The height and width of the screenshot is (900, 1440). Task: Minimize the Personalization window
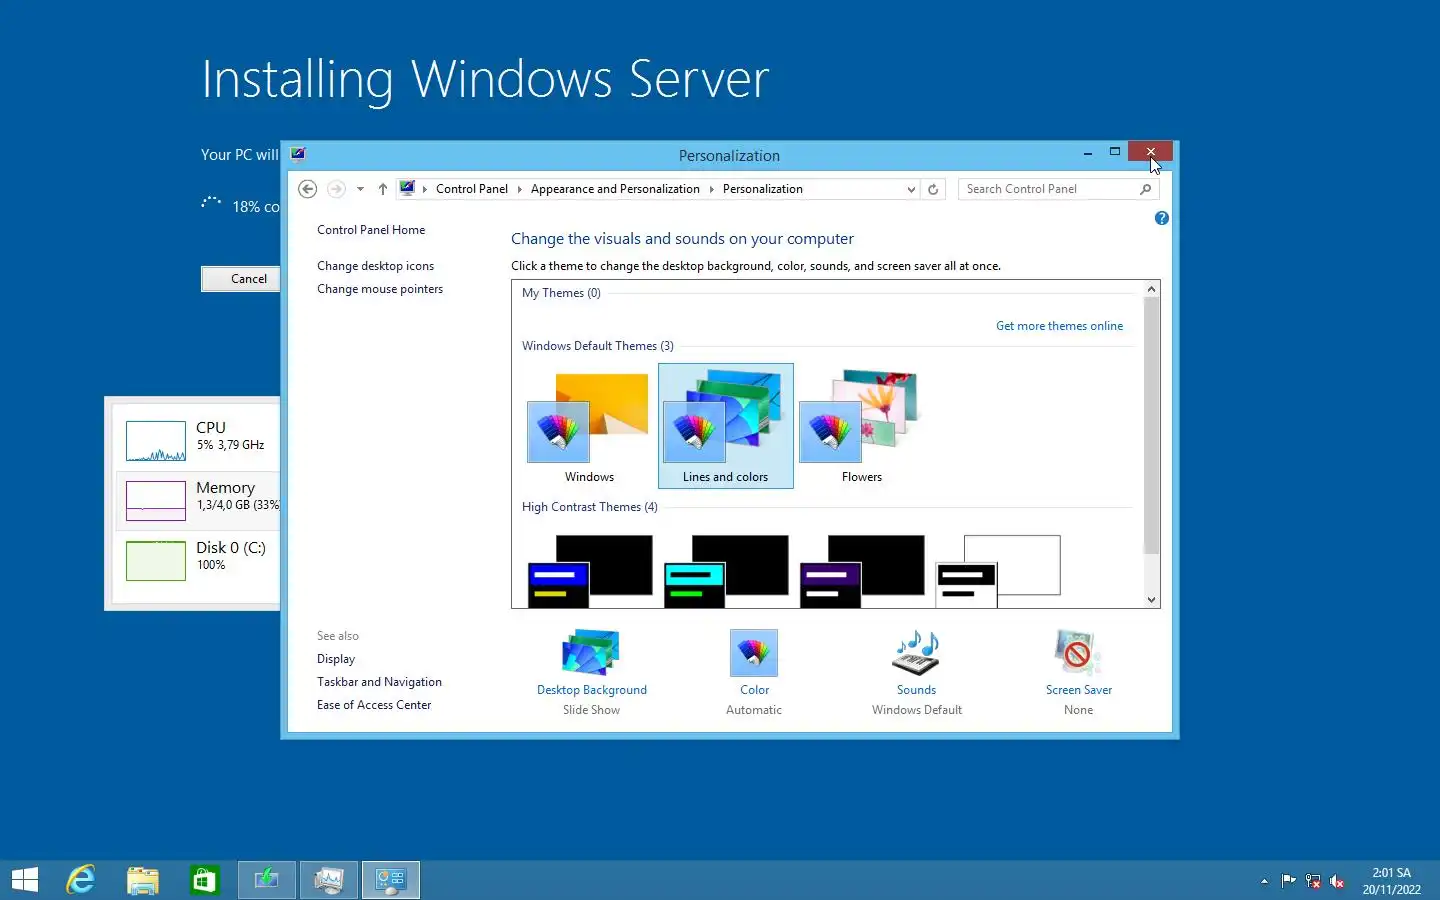[1087, 152]
